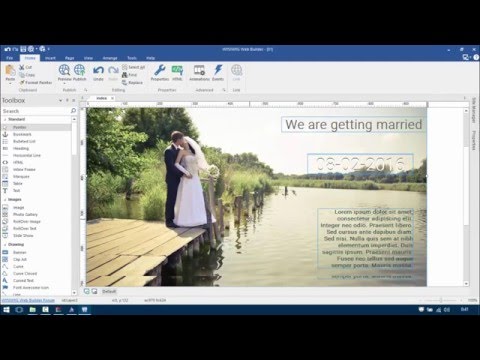Switch to the Arrange ribbon tab
Image resolution: width=480 pixels, height=360 pixels.
[110, 58]
